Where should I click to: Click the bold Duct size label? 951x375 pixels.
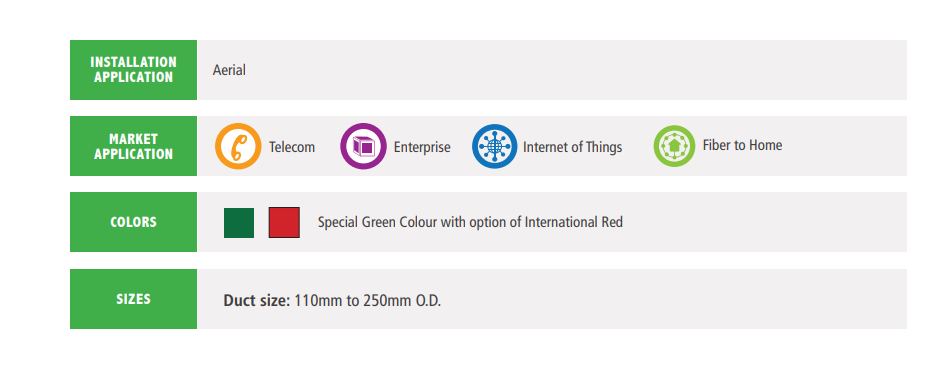click(x=257, y=300)
